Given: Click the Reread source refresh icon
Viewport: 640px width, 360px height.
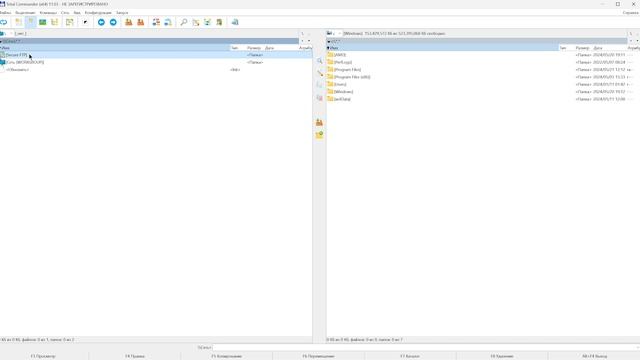Looking at the screenshot, I should tap(4, 22).
